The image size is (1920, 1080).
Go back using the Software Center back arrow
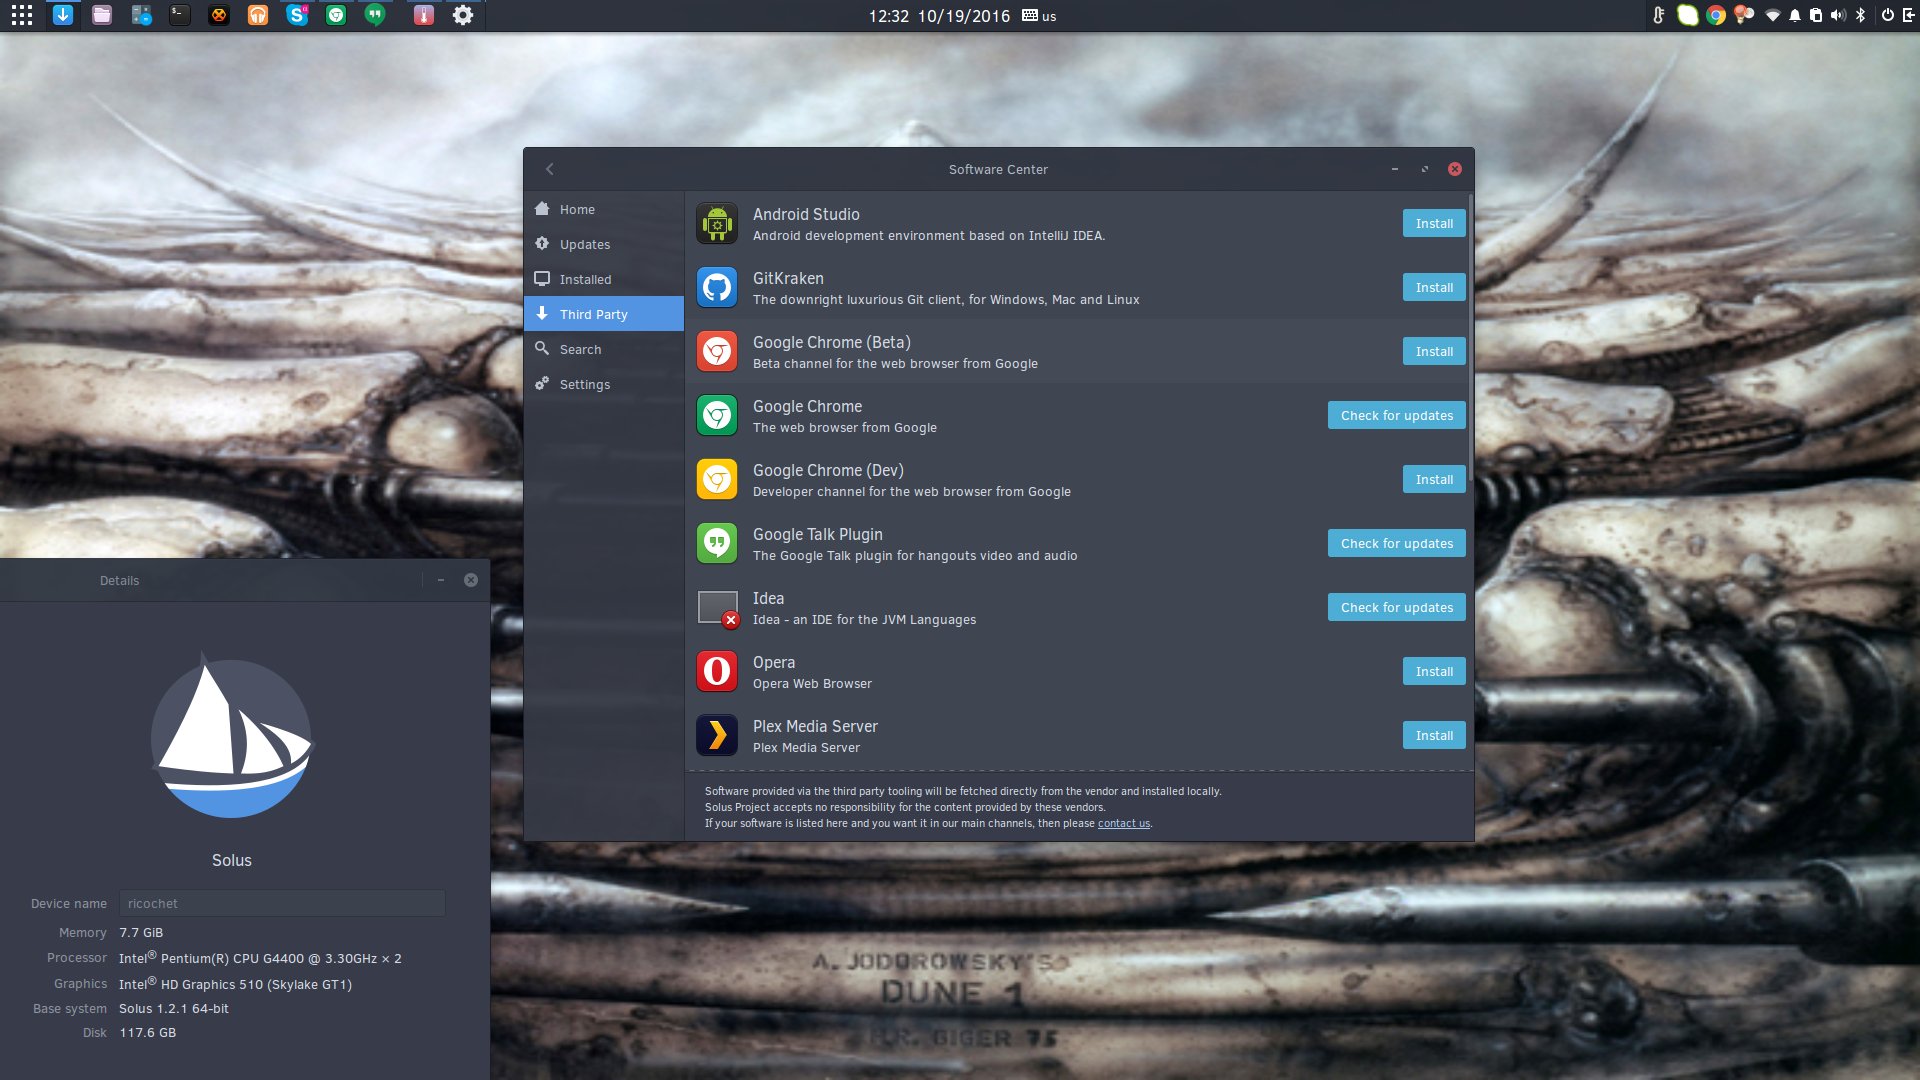(x=550, y=169)
